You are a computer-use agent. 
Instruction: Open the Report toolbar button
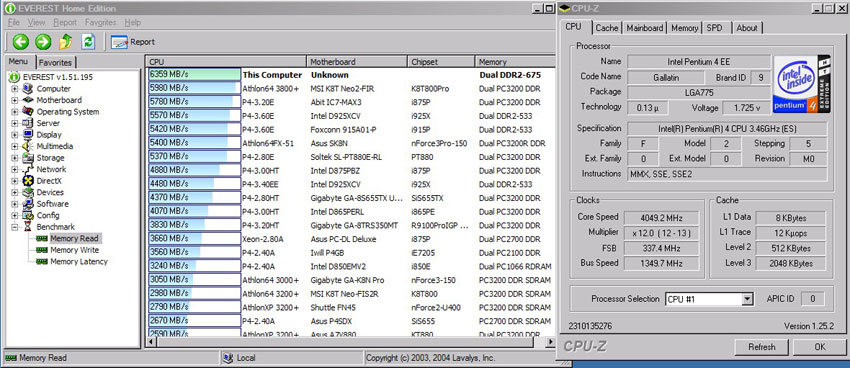click(133, 42)
